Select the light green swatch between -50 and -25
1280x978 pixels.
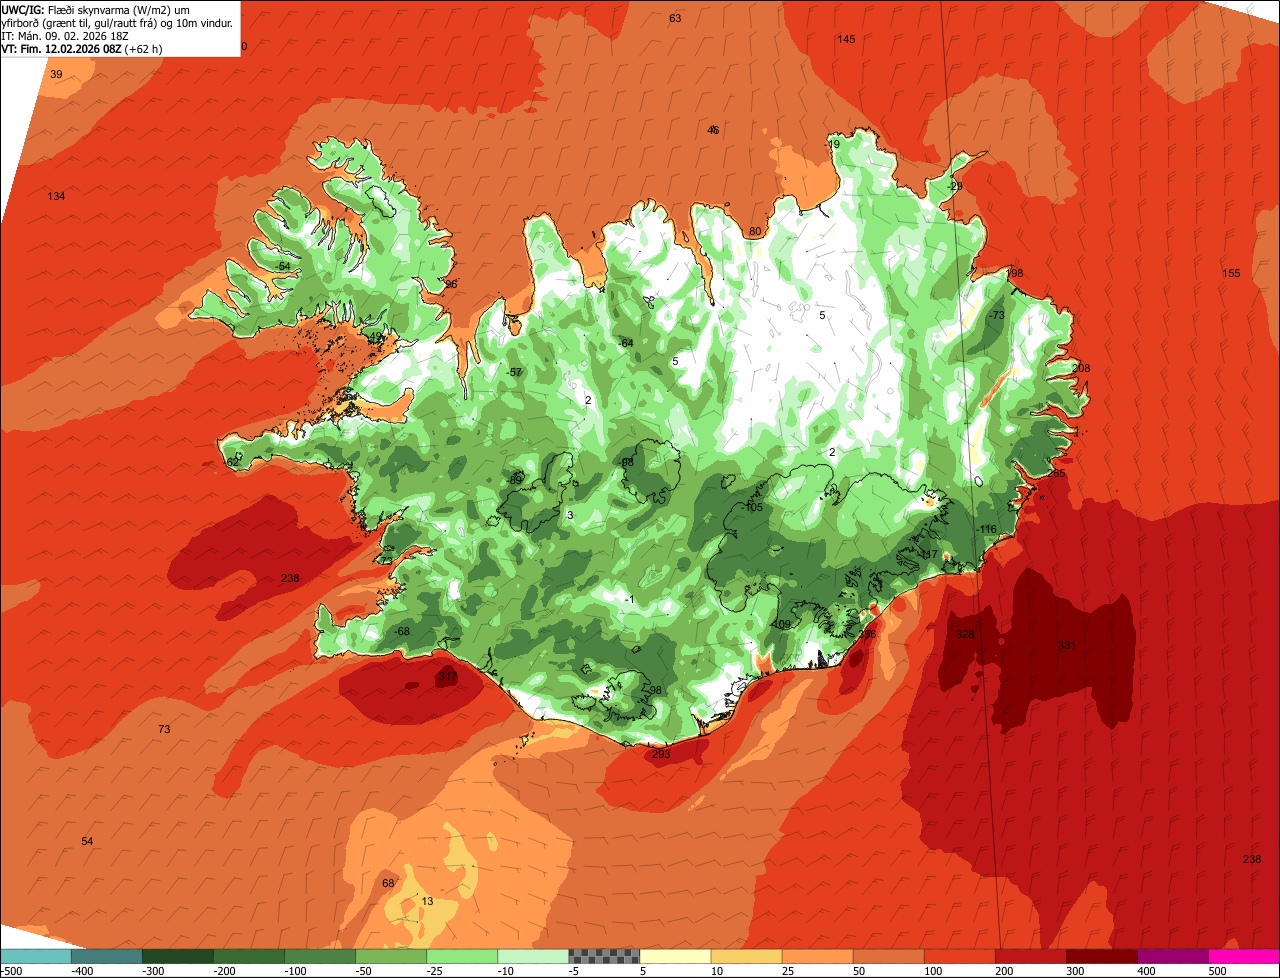tap(391, 956)
